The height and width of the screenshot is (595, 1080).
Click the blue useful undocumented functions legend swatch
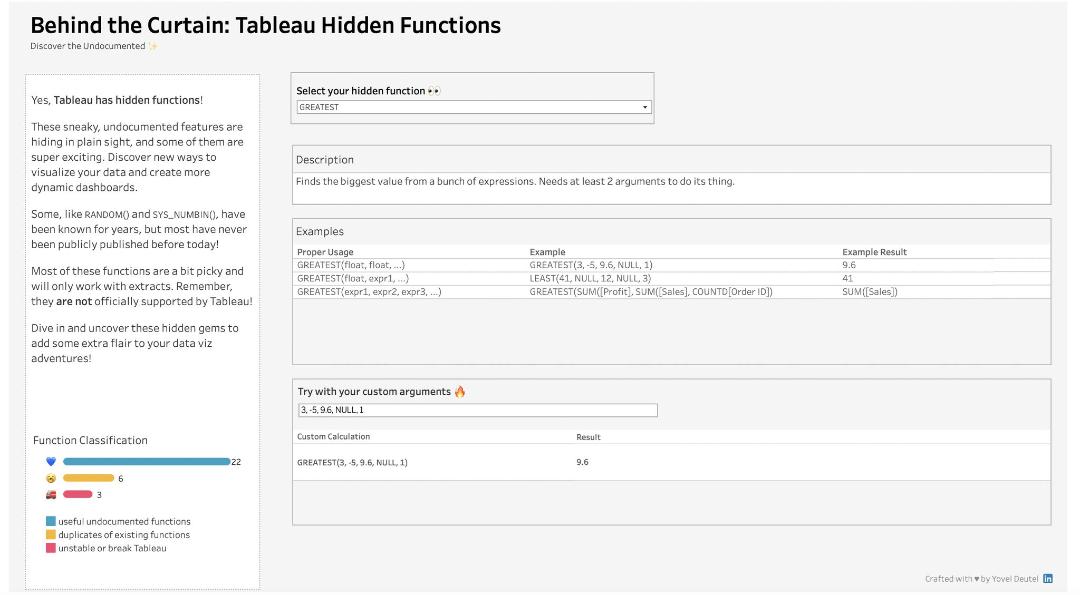coord(51,521)
